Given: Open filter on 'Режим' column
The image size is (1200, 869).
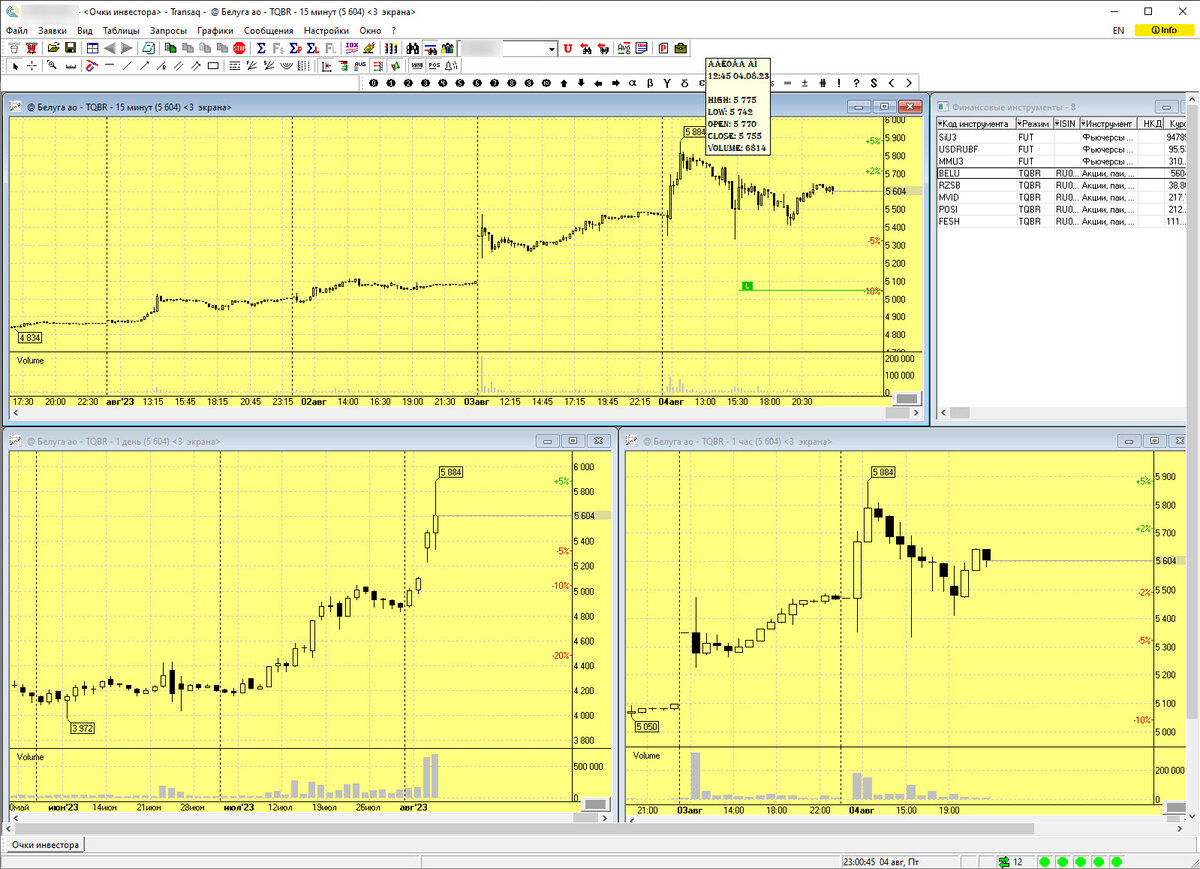Looking at the screenshot, I should [1019, 123].
